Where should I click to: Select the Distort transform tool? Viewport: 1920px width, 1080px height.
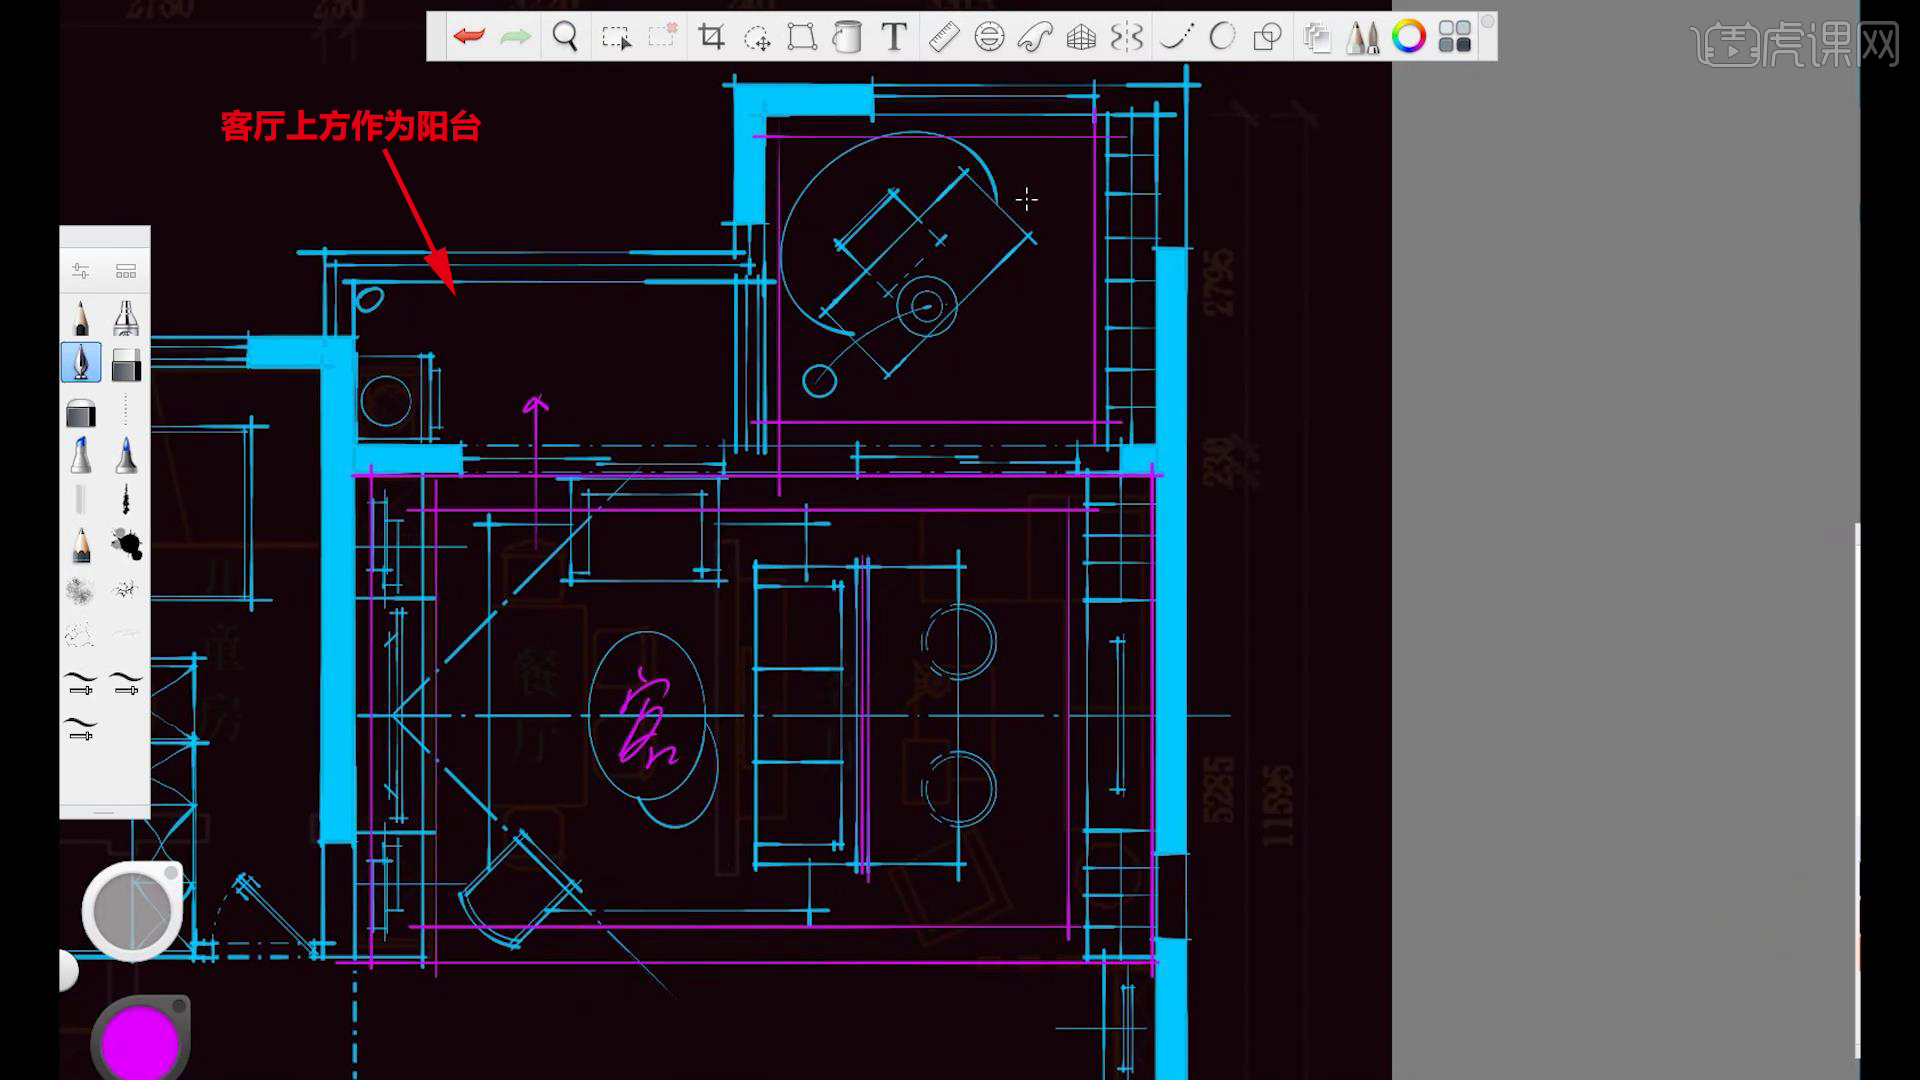(802, 37)
